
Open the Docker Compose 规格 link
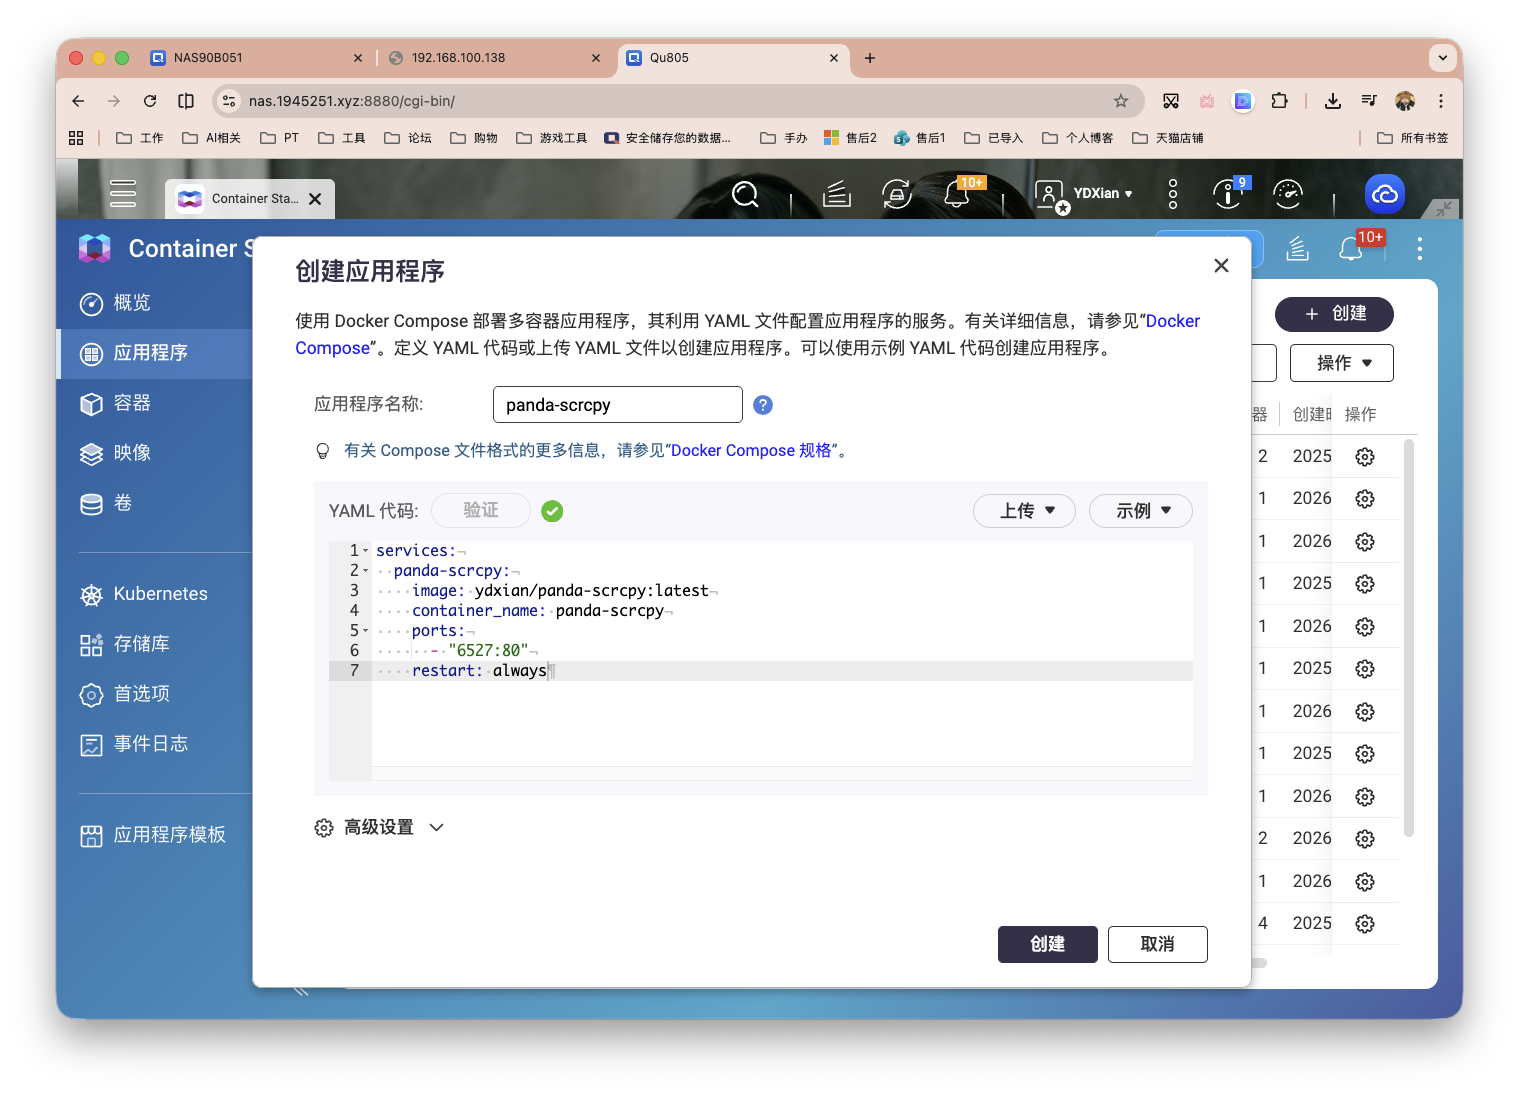(x=755, y=450)
